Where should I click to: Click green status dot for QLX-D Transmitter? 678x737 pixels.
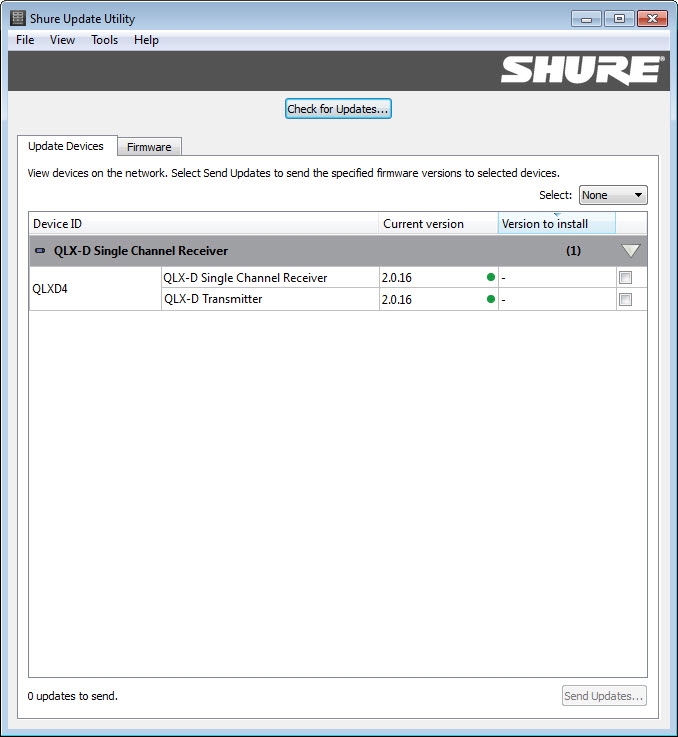coord(491,299)
